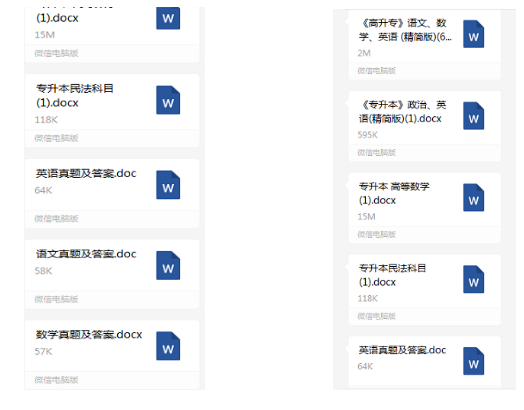
Task: Open 语文真题及答案.doc file name
Action: 86,254
